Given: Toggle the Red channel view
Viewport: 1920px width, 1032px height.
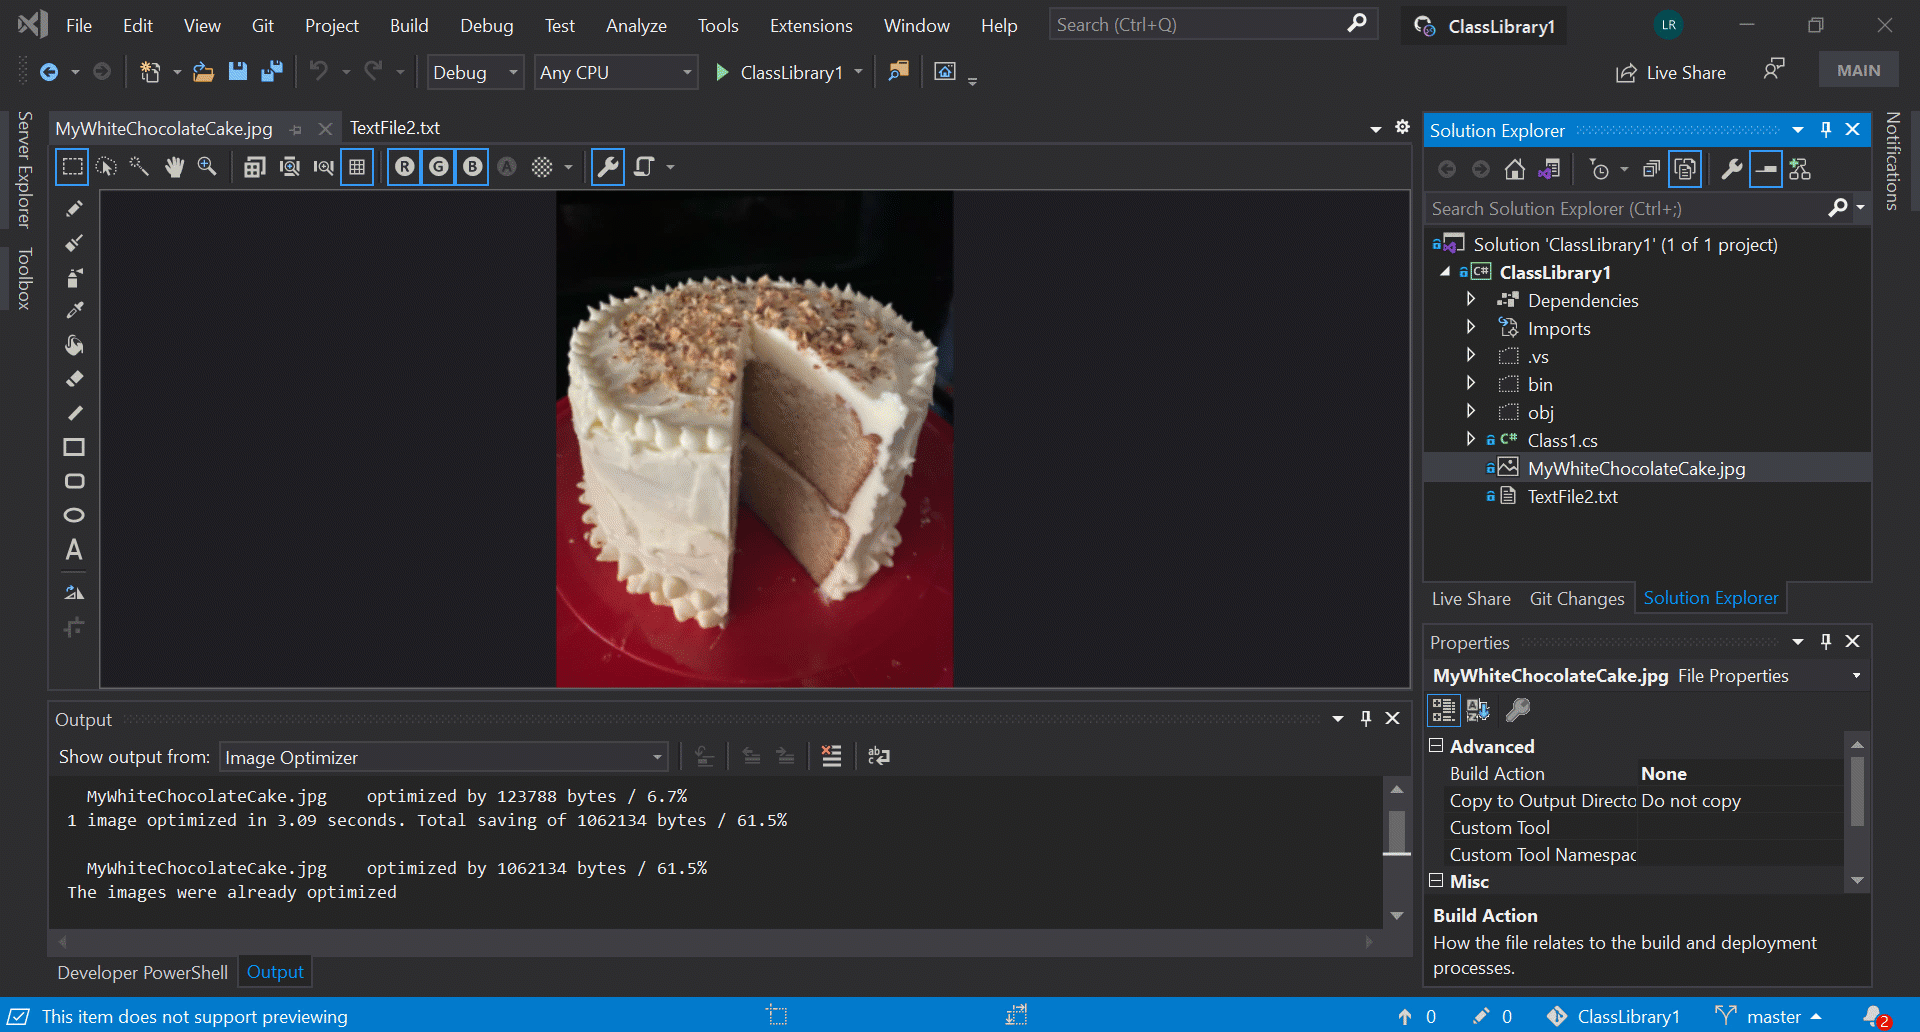Looking at the screenshot, I should pos(404,167).
